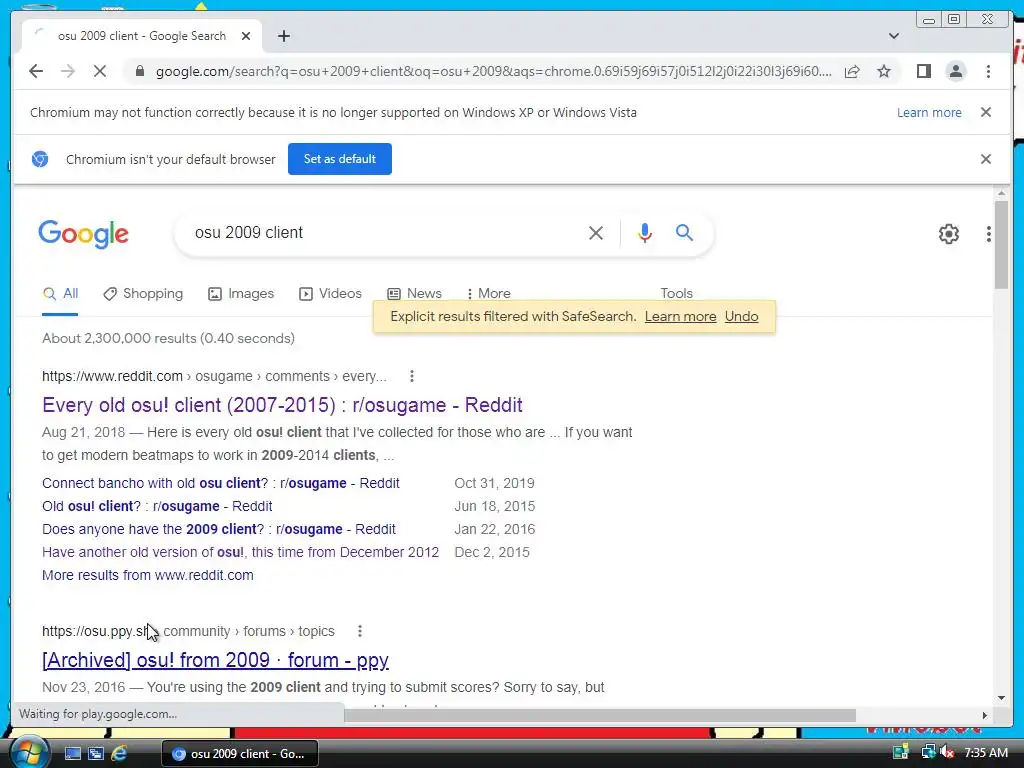Open the profile avatar menu

(955, 71)
